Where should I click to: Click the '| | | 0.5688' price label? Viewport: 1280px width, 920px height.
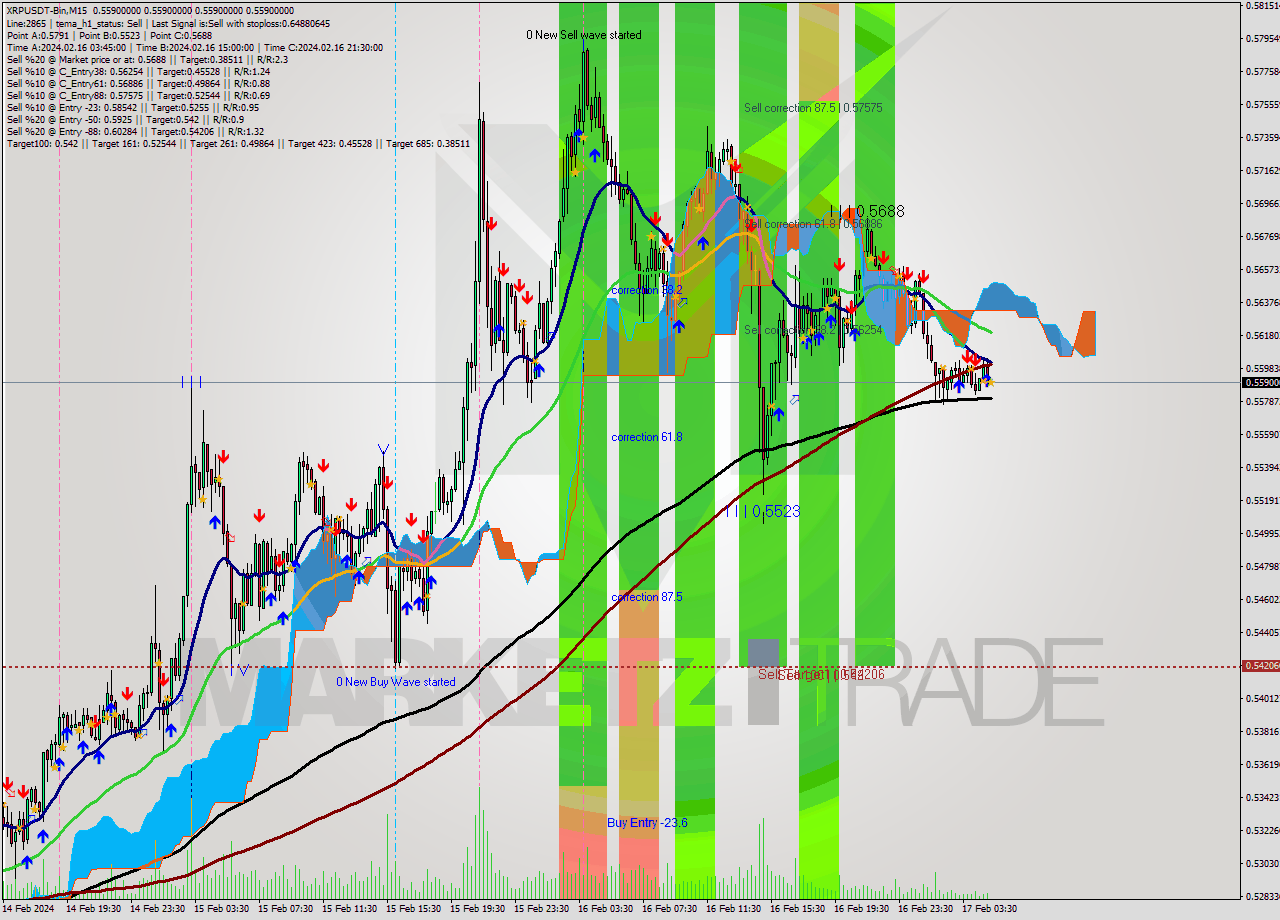coord(868,211)
